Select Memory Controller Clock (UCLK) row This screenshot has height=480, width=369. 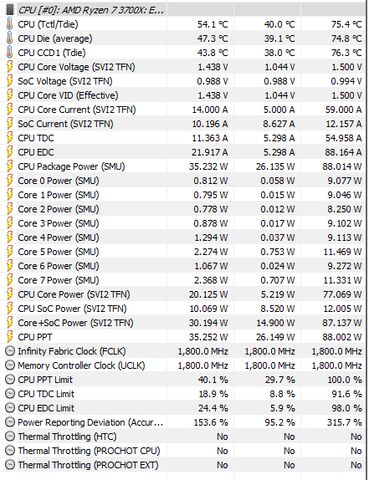pyautogui.click(x=184, y=365)
